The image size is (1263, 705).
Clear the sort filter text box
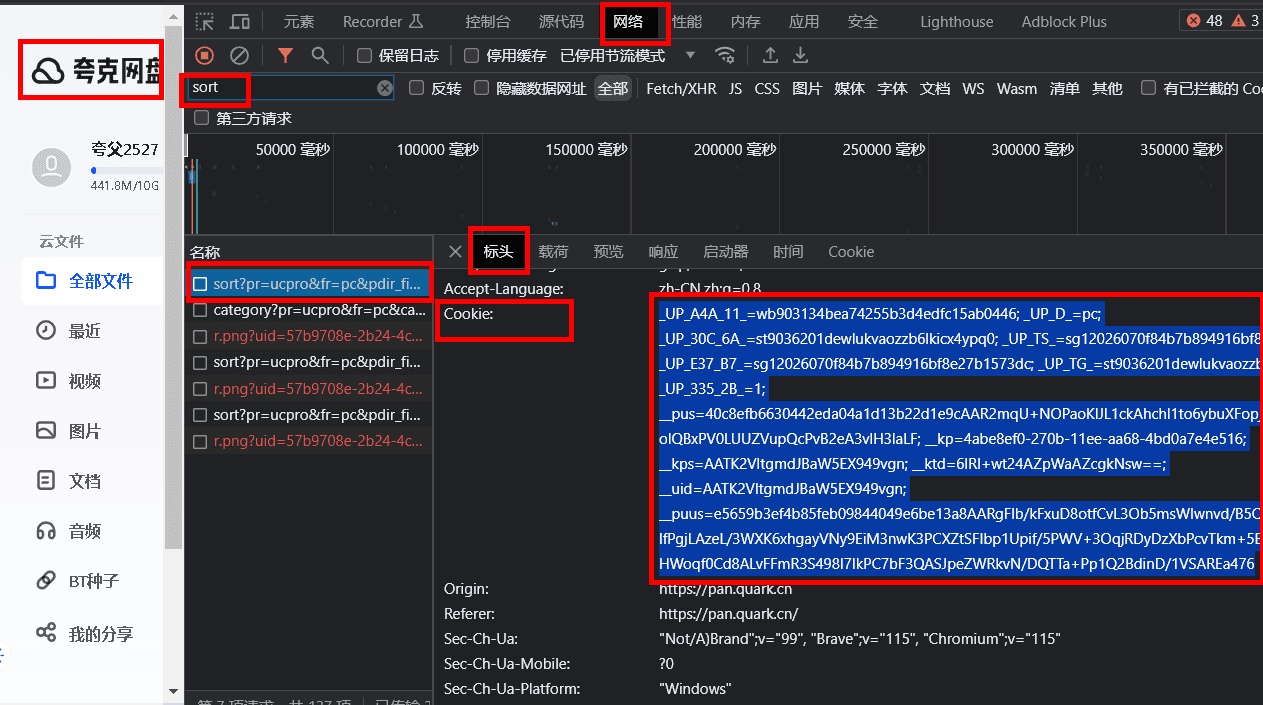[385, 88]
